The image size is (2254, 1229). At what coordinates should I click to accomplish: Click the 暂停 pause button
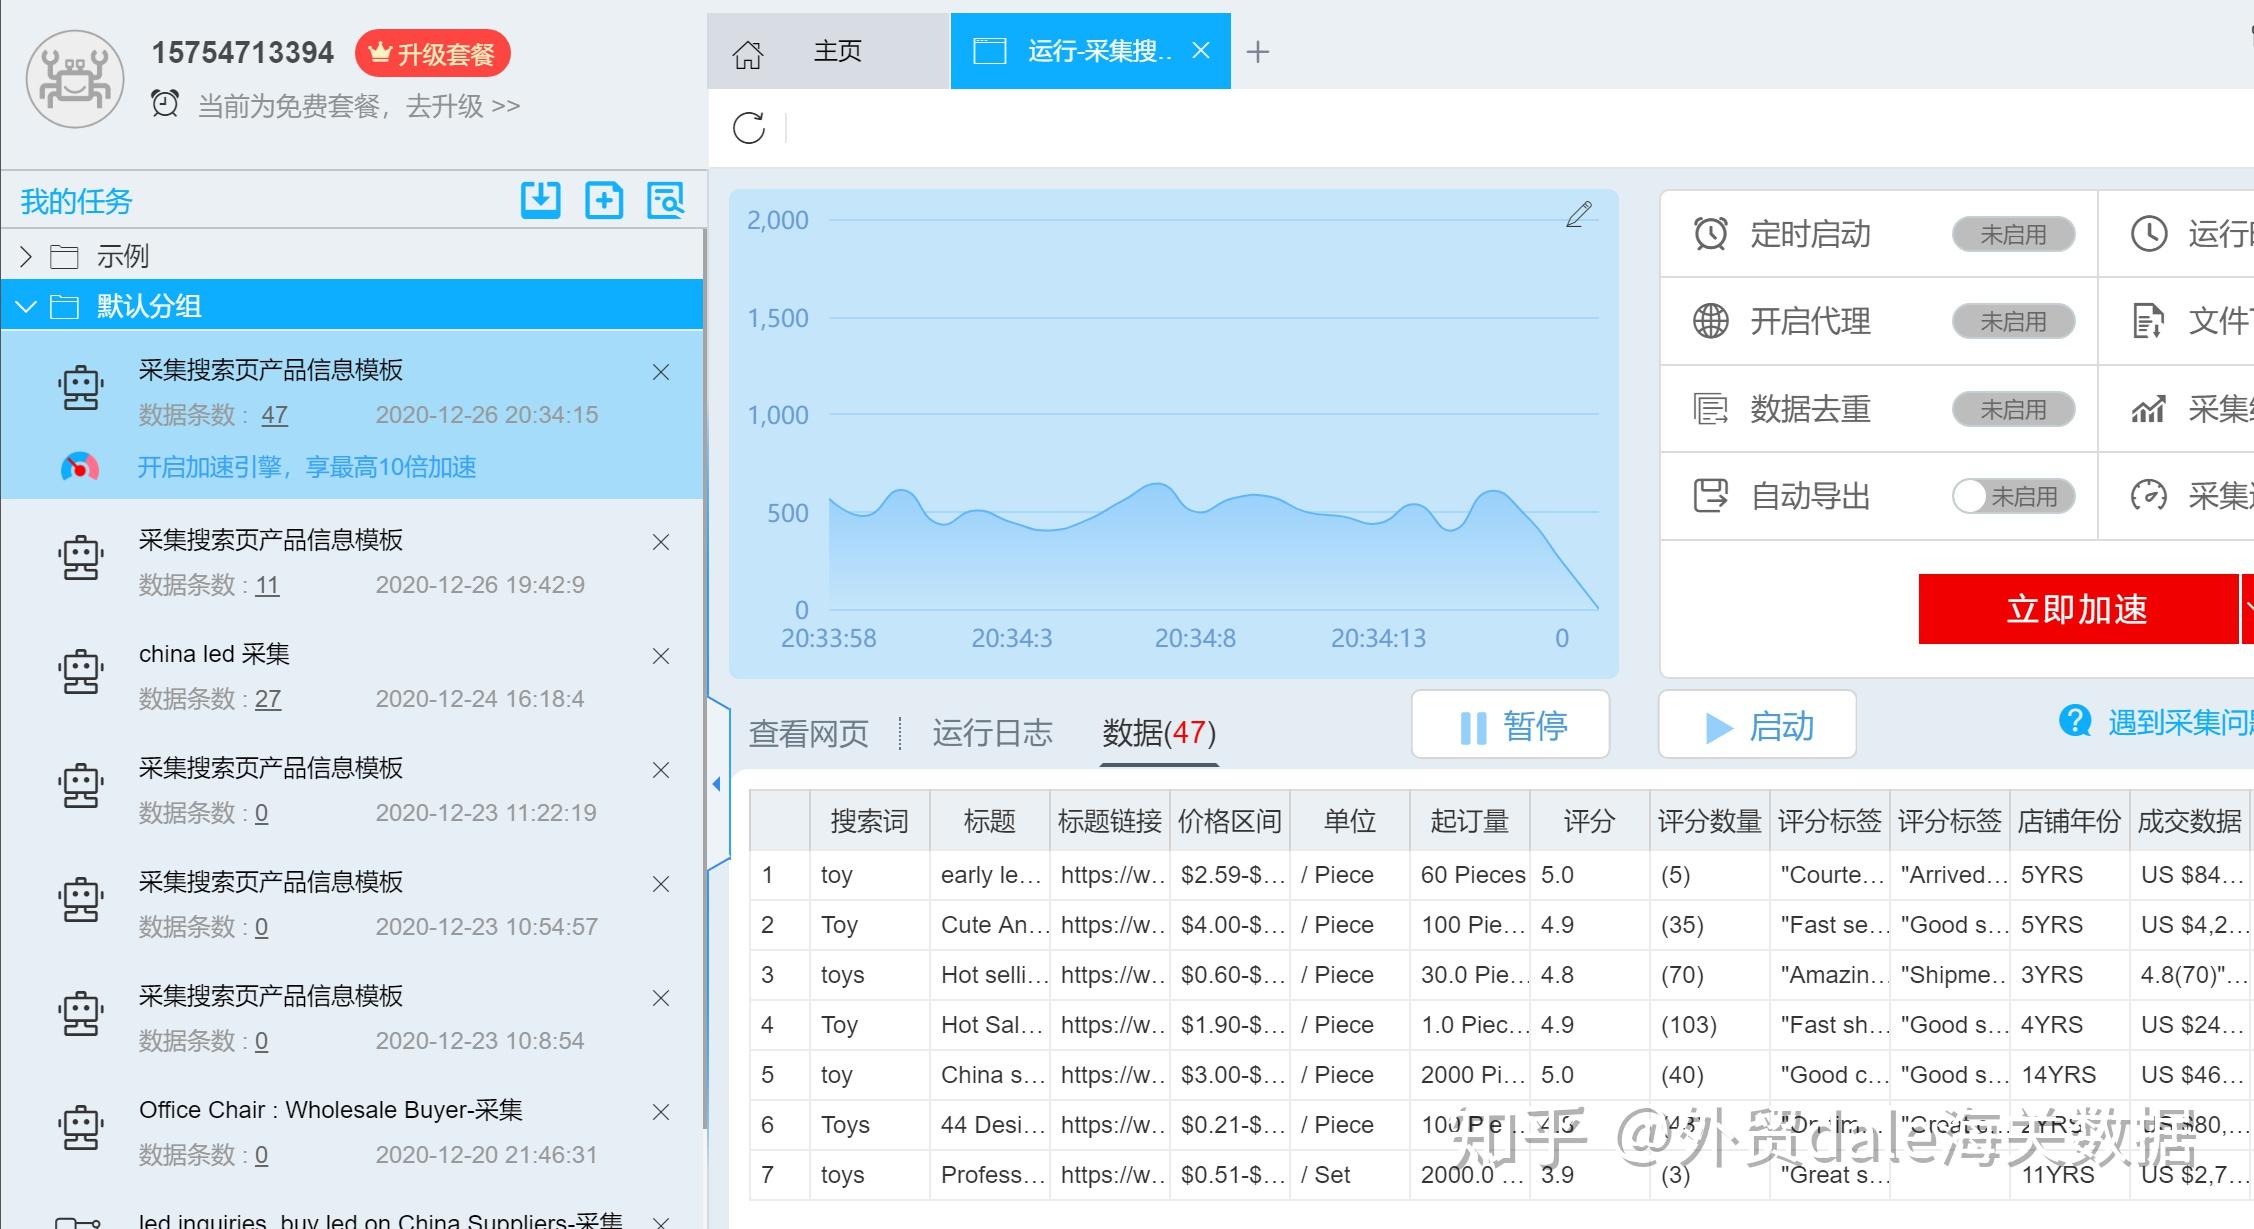pyautogui.click(x=1510, y=725)
